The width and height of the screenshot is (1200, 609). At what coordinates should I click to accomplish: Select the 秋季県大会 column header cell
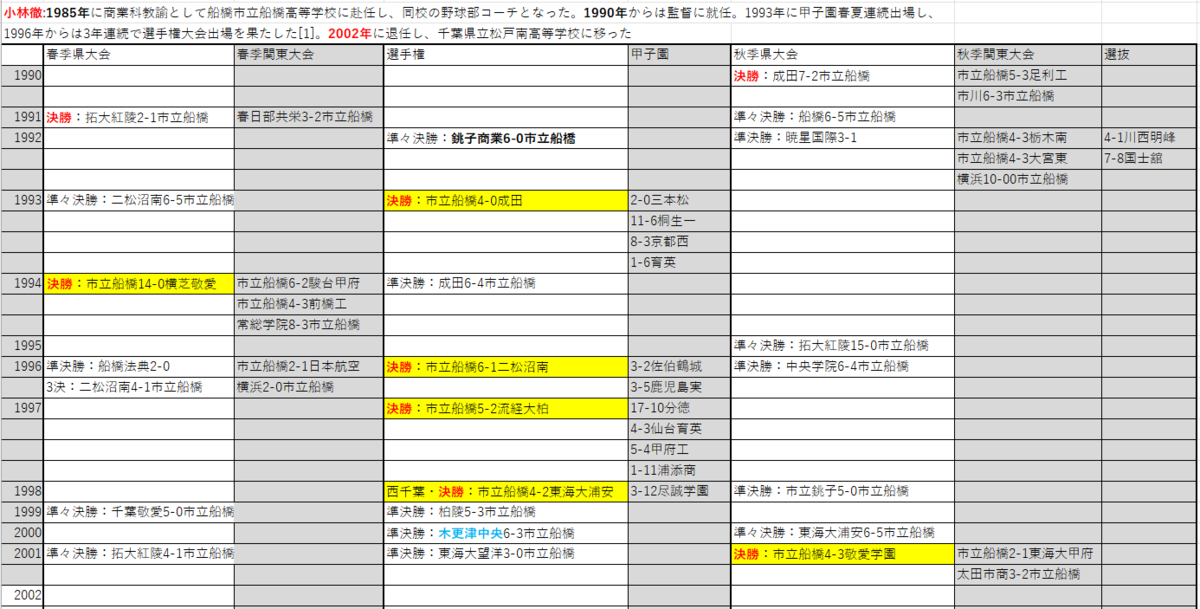click(842, 55)
